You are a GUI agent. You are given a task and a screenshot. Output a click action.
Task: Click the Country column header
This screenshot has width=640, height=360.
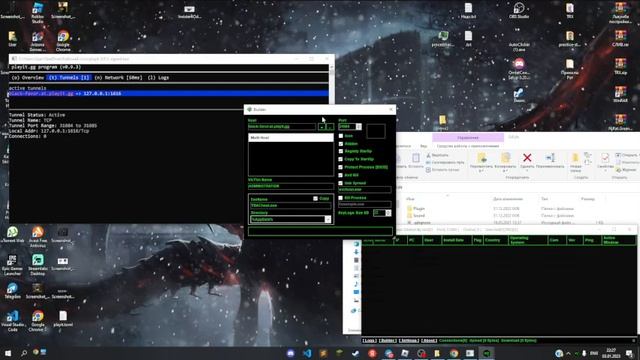coord(496,240)
